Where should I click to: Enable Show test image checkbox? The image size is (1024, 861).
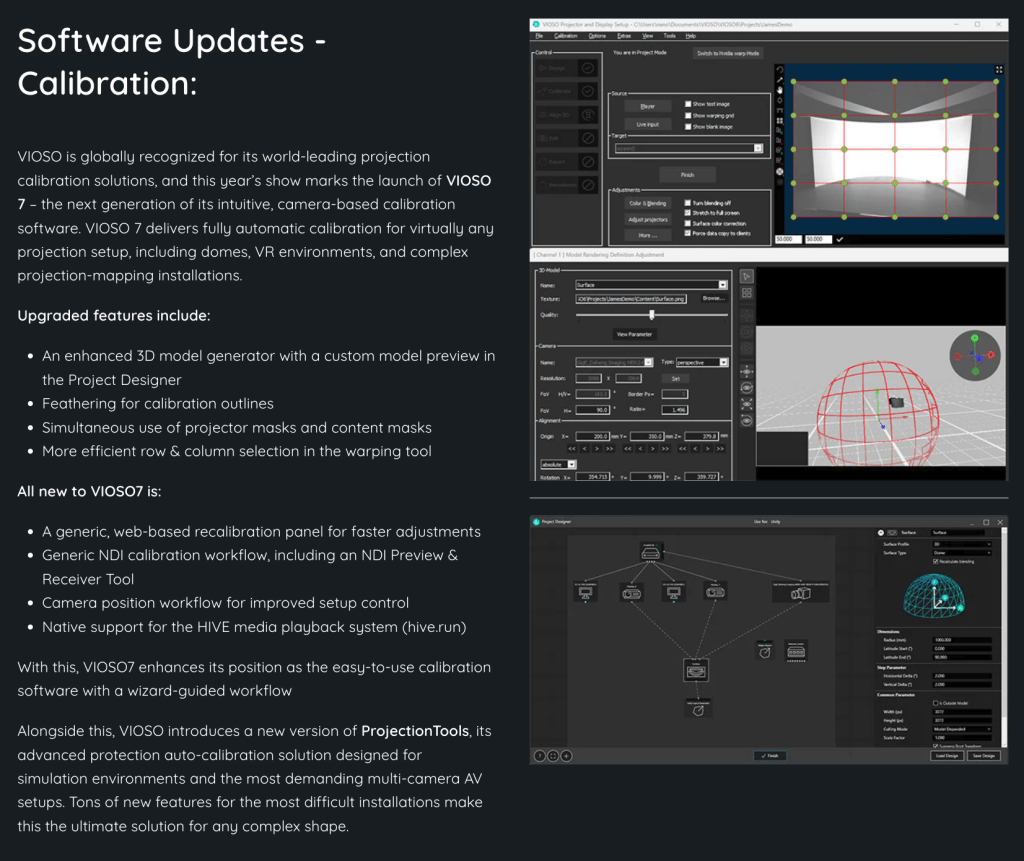pos(689,103)
